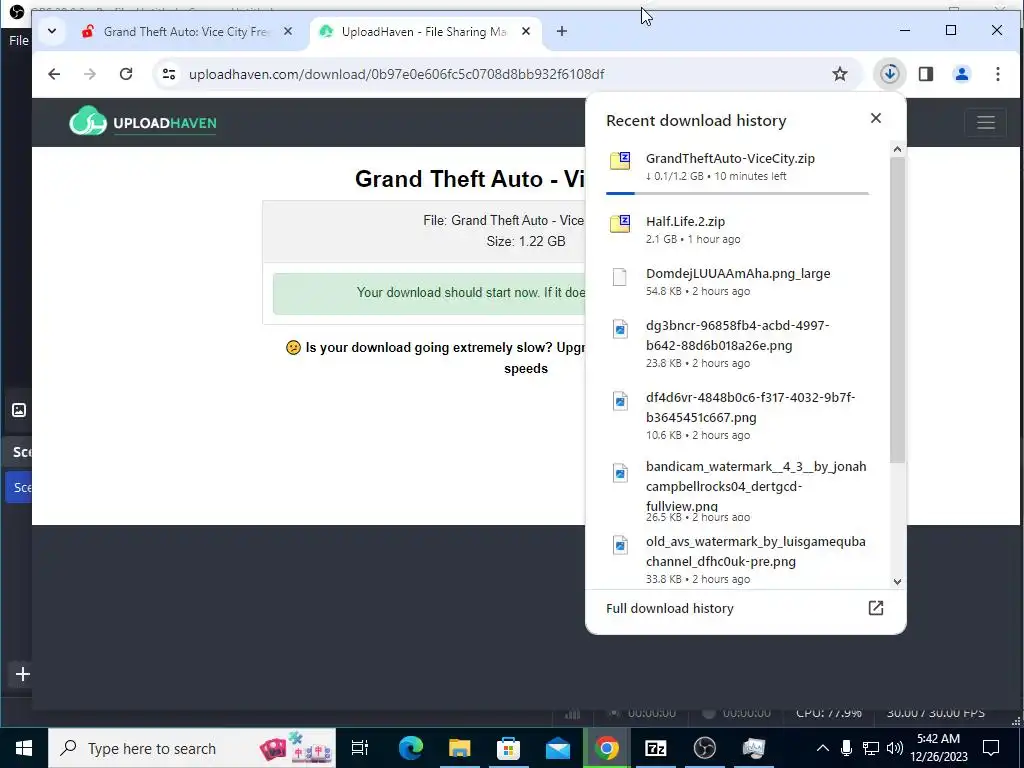Screen dimensions: 1024x768
Task: Click downloads list scroll up arrow
Action: point(897,150)
